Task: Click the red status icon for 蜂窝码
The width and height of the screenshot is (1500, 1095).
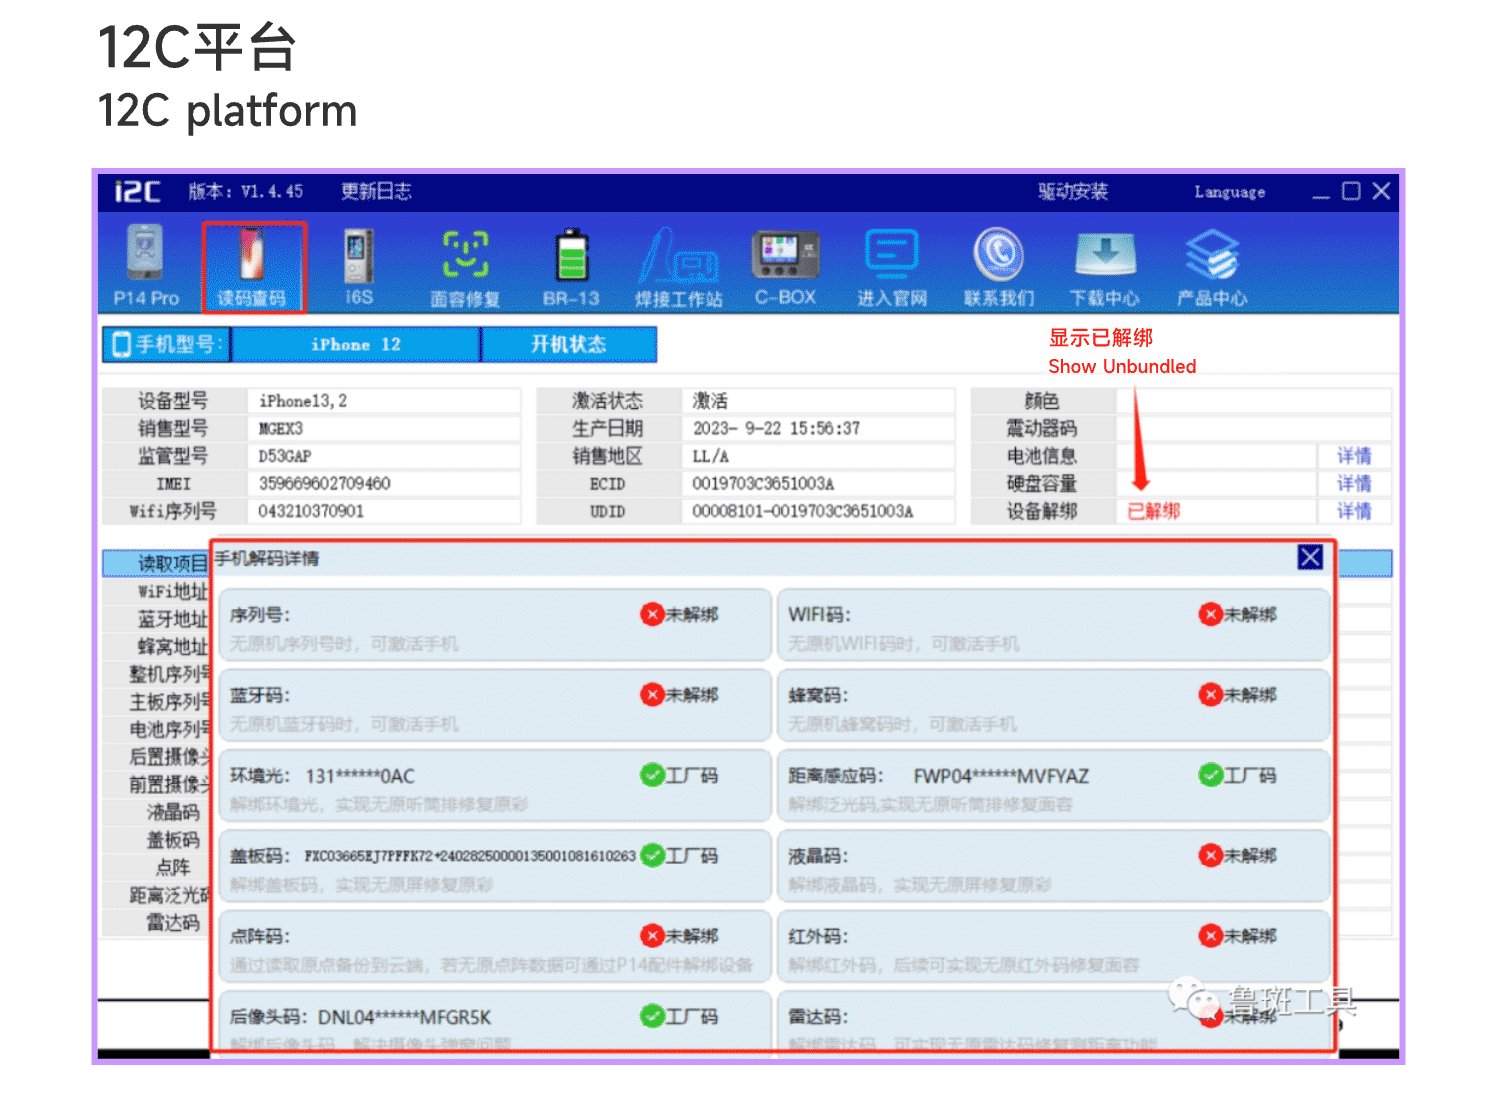Action: coord(1211,694)
